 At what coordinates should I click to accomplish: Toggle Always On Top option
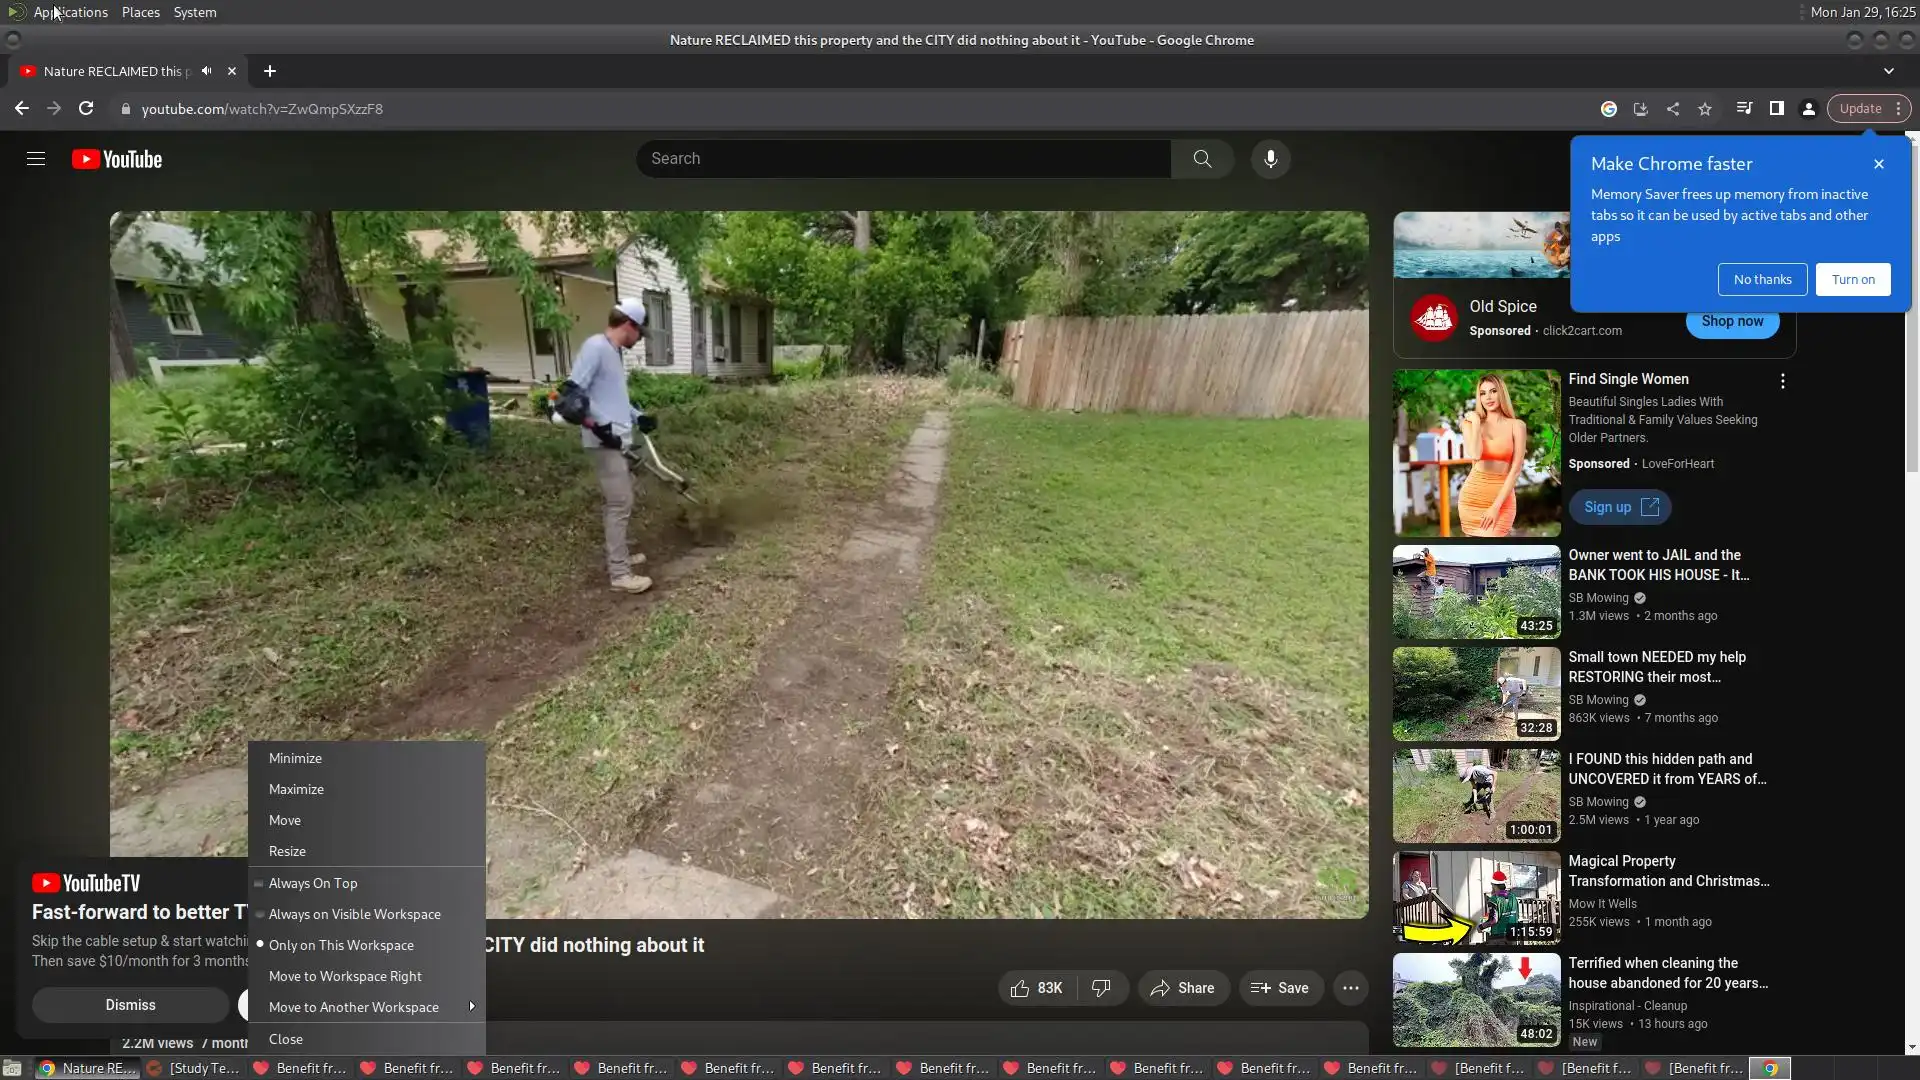313,883
